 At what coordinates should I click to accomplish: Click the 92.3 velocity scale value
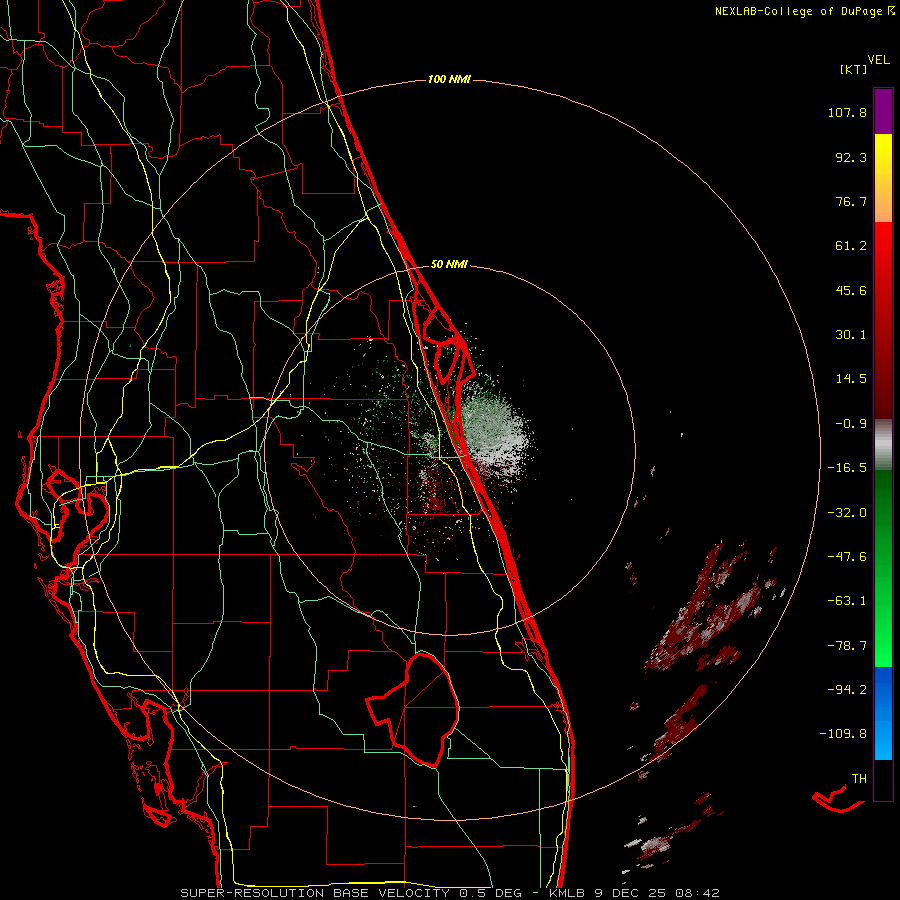click(x=851, y=157)
